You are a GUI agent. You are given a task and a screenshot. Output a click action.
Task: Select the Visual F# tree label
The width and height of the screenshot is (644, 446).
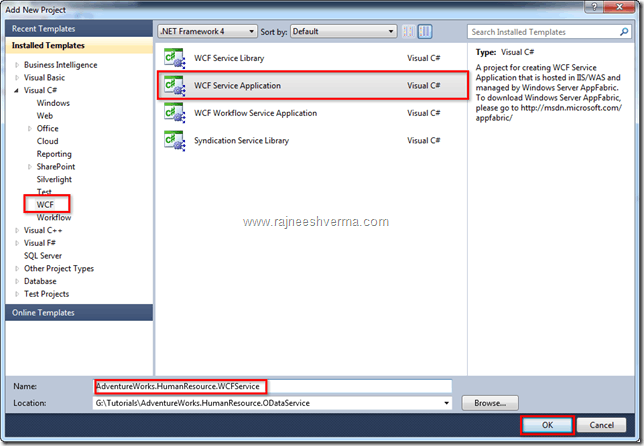pyautogui.click(x=39, y=243)
